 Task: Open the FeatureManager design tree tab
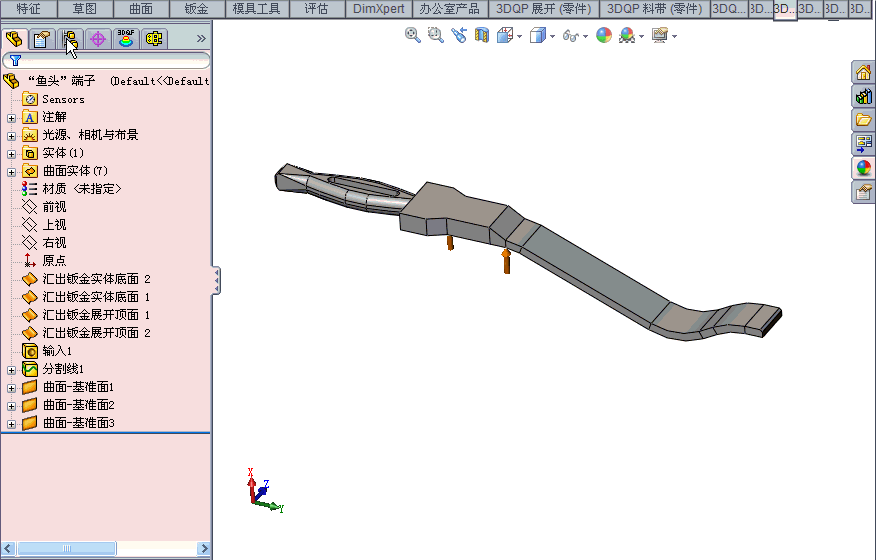(14, 39)
